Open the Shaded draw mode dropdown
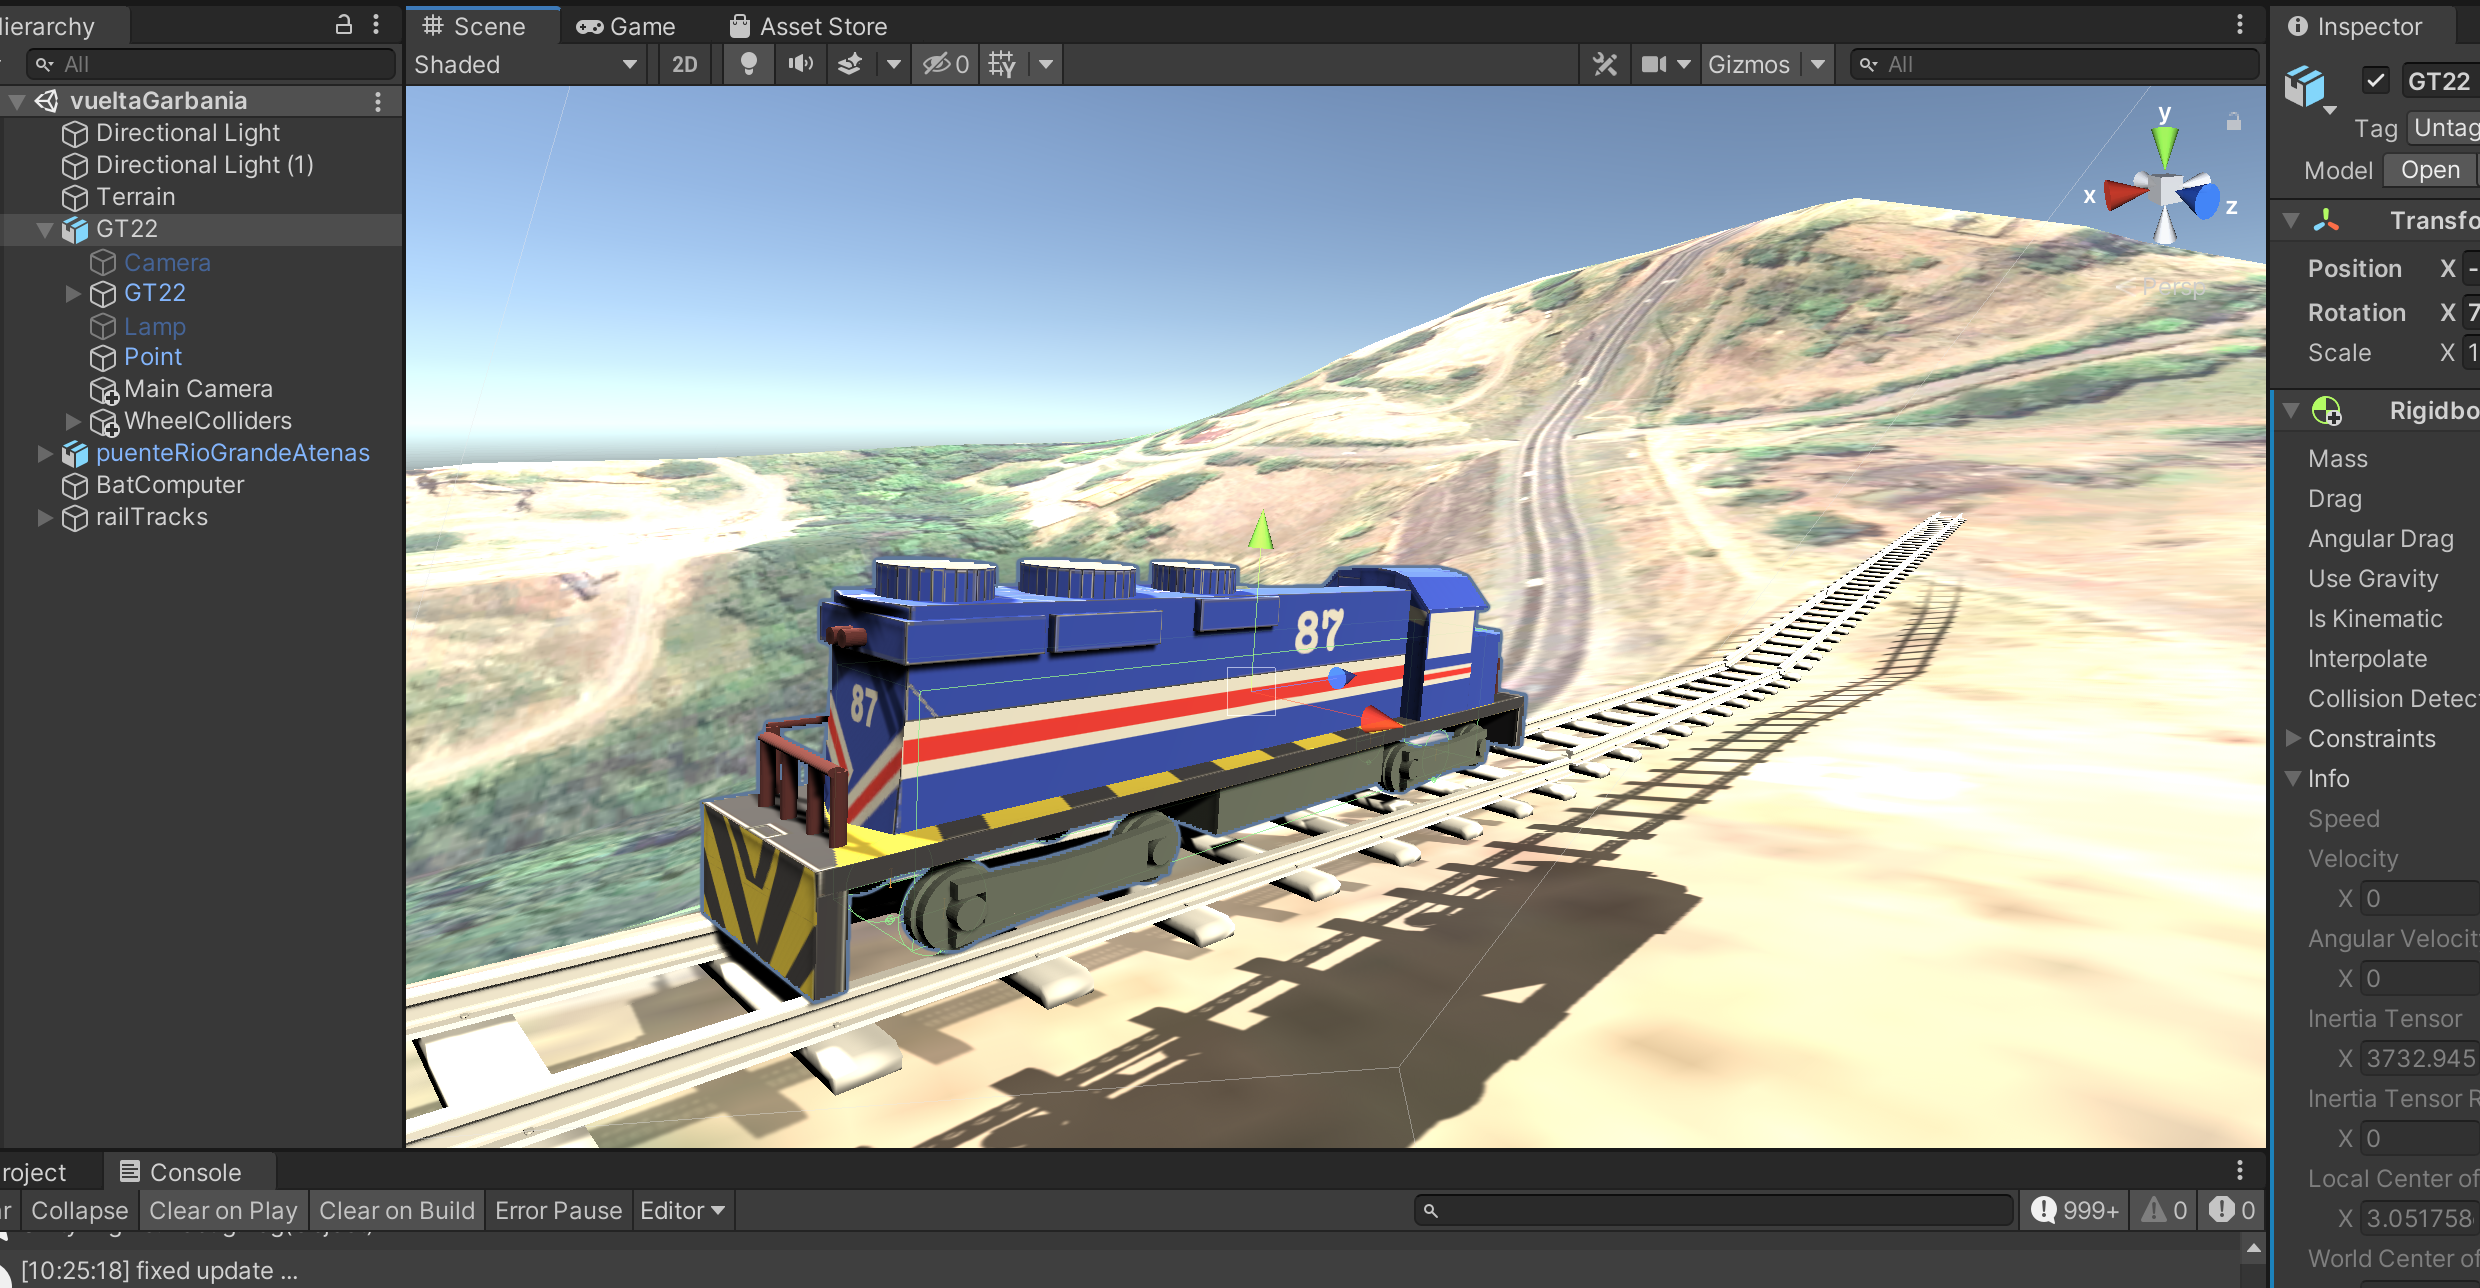Screen dimensions: 2480x1288 (x=525, y=64)
